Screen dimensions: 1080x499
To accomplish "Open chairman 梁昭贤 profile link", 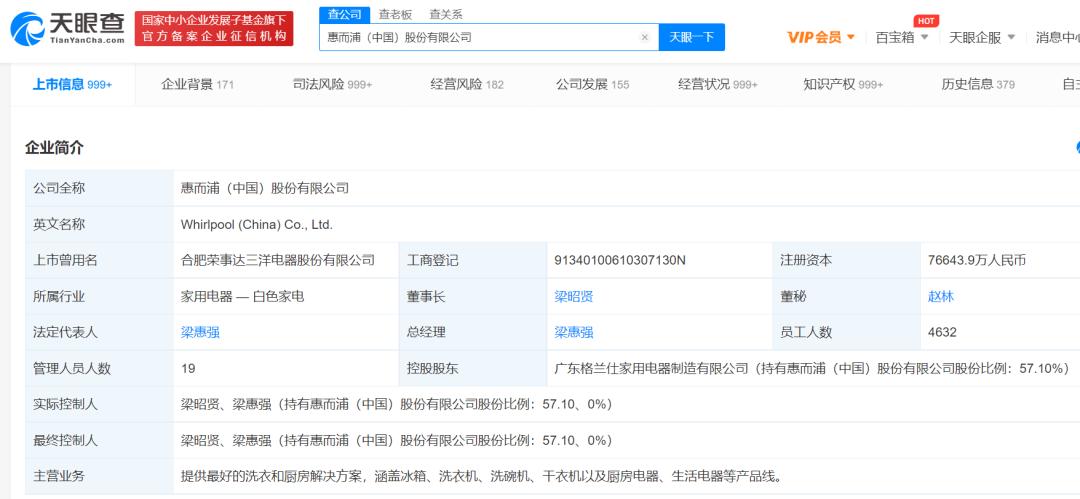I will pyautogui.click(x=574, y=297).
